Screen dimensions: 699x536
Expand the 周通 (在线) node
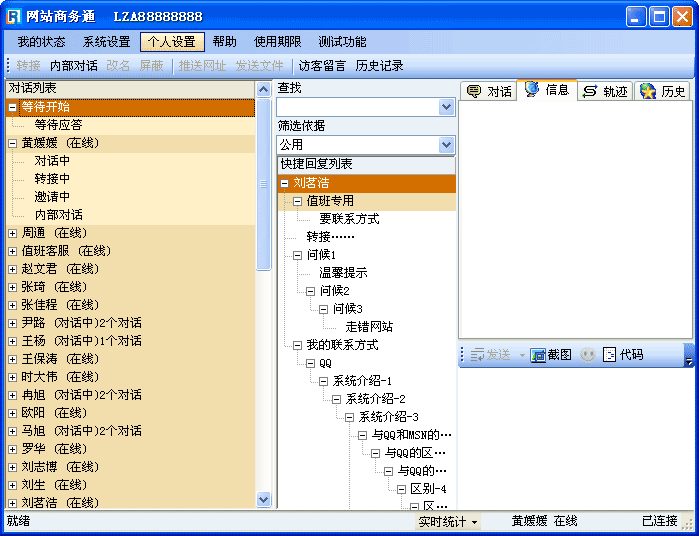(x=12, y=233)
